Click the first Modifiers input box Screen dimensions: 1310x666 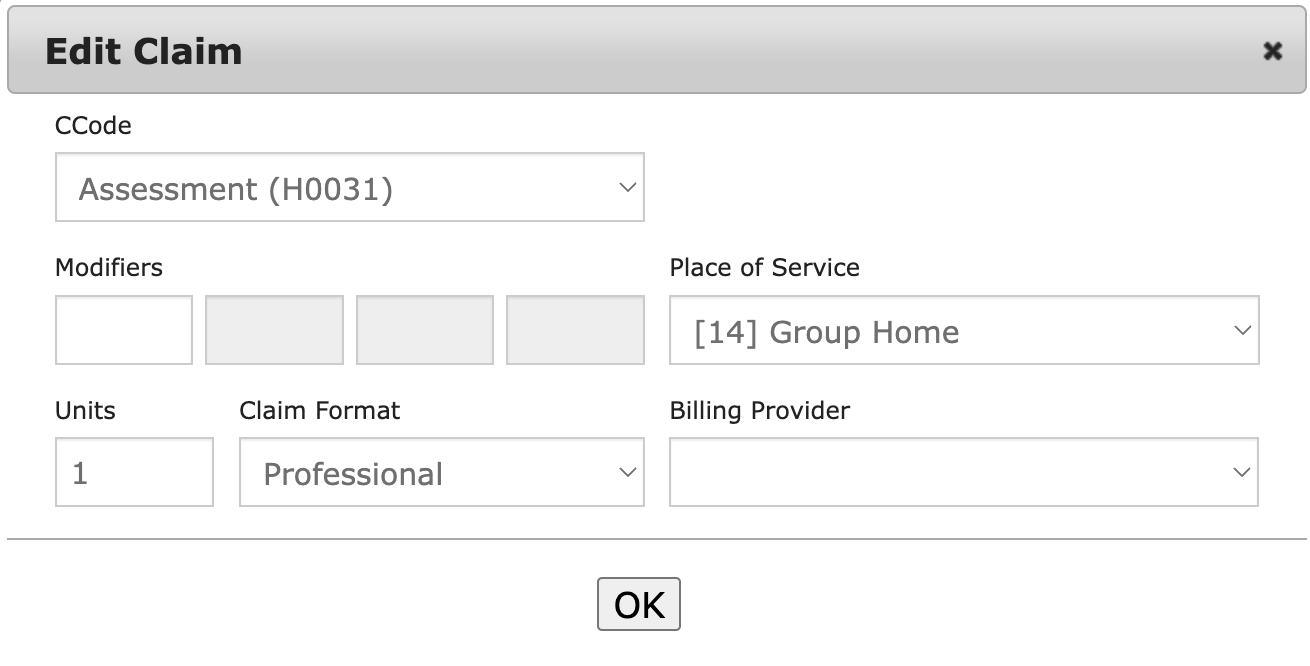point(124,330)
